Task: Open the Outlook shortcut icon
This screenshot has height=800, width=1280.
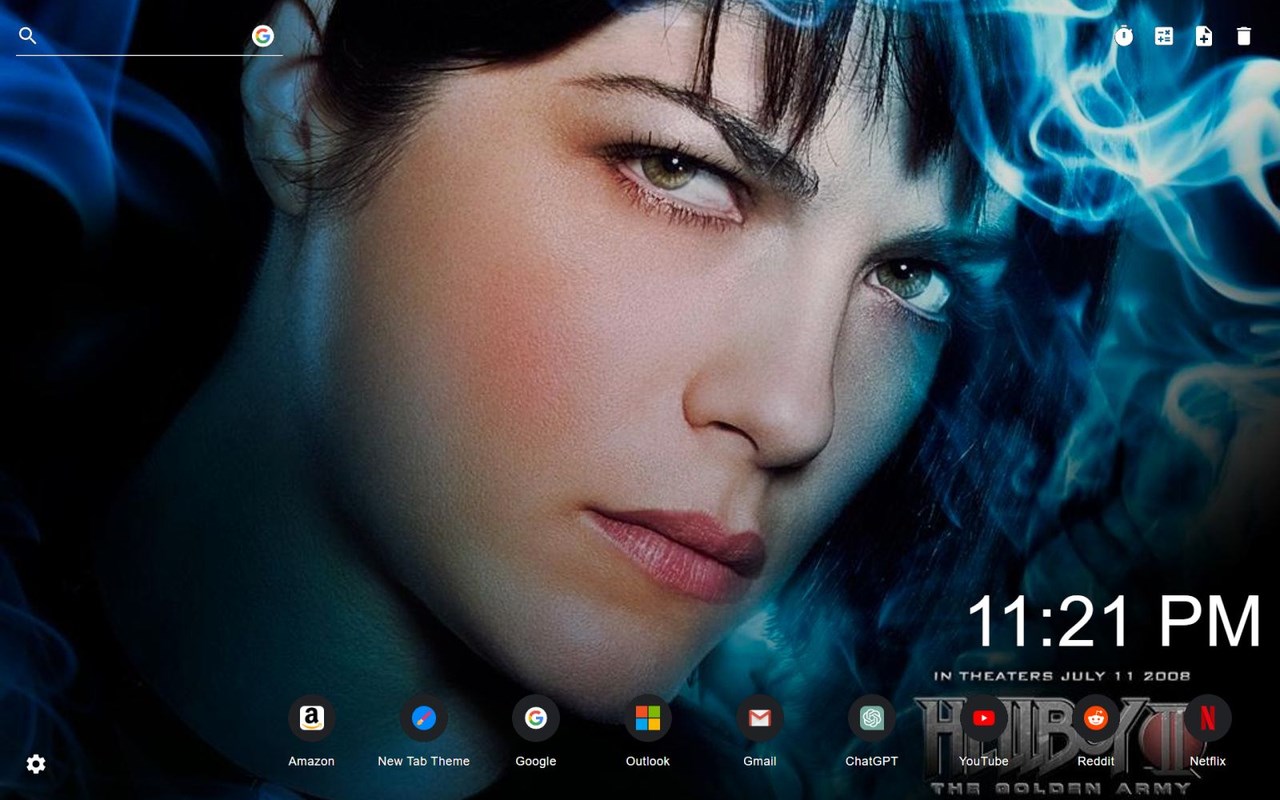Action: click(648, 718)
